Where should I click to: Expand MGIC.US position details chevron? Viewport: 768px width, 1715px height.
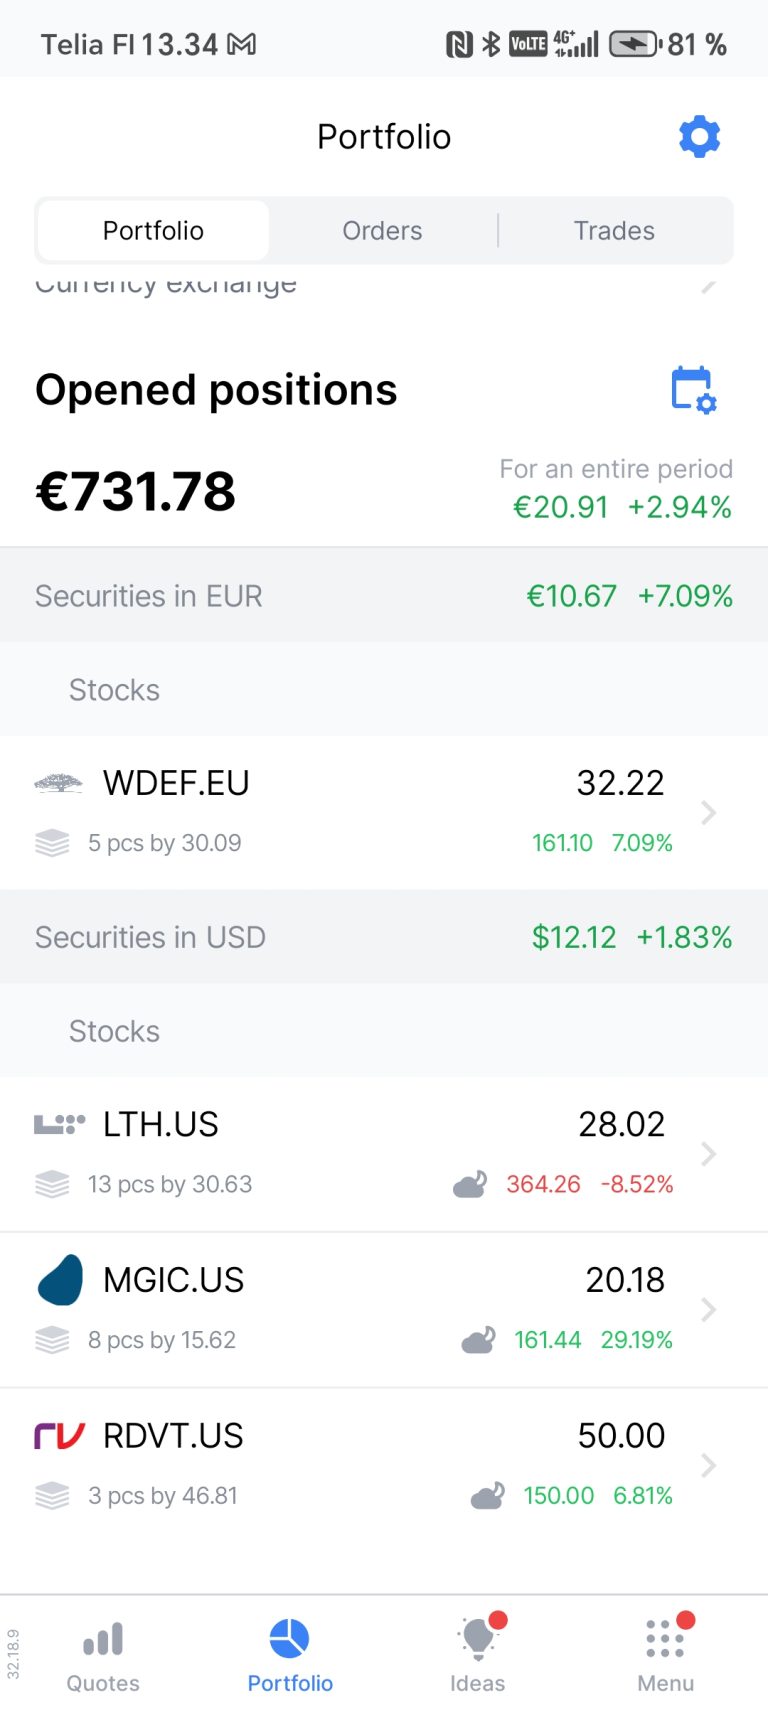[708, 1310]
